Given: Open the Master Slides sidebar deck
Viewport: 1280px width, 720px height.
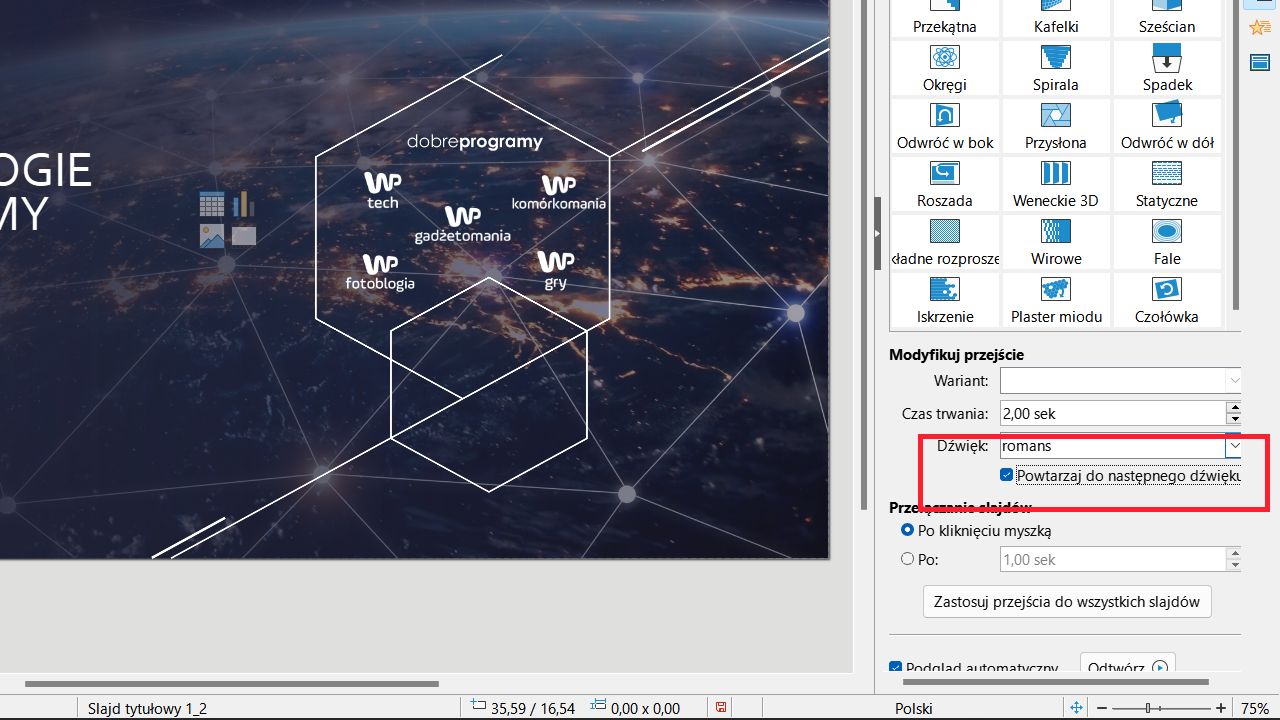Looking at the screenshot, I should click(1259, 63).
